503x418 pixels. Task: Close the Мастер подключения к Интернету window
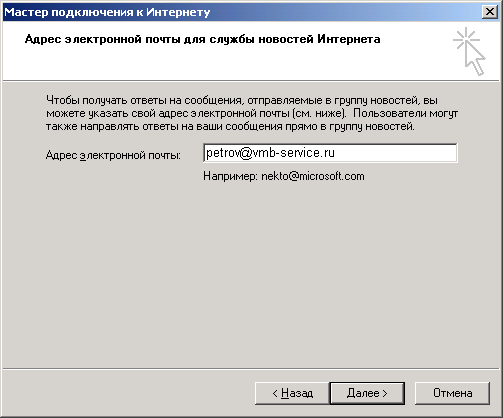point(490,12)
